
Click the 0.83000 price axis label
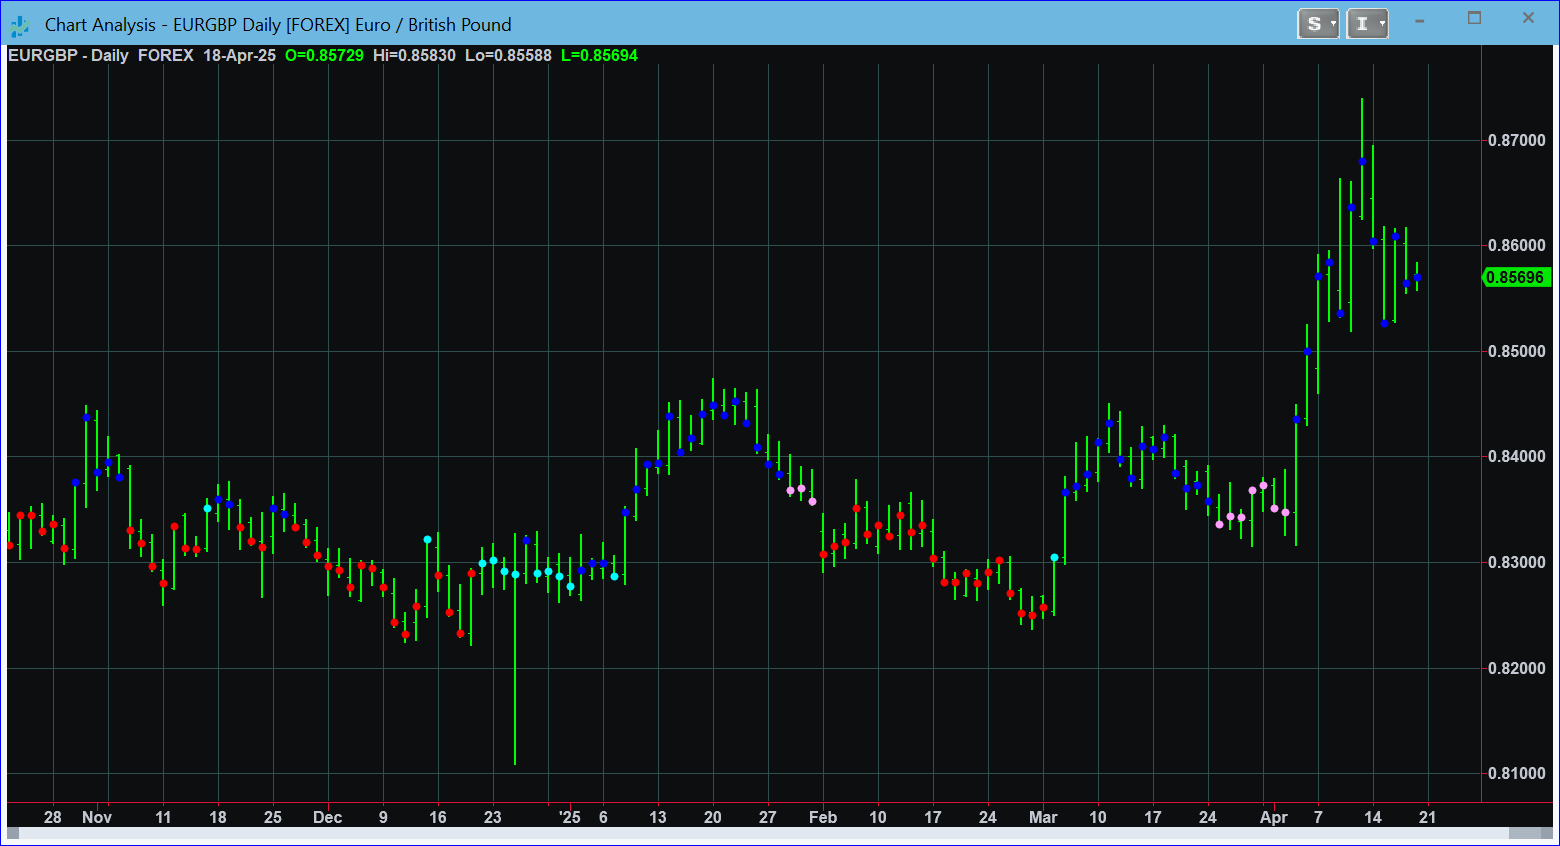point(1516,562)
